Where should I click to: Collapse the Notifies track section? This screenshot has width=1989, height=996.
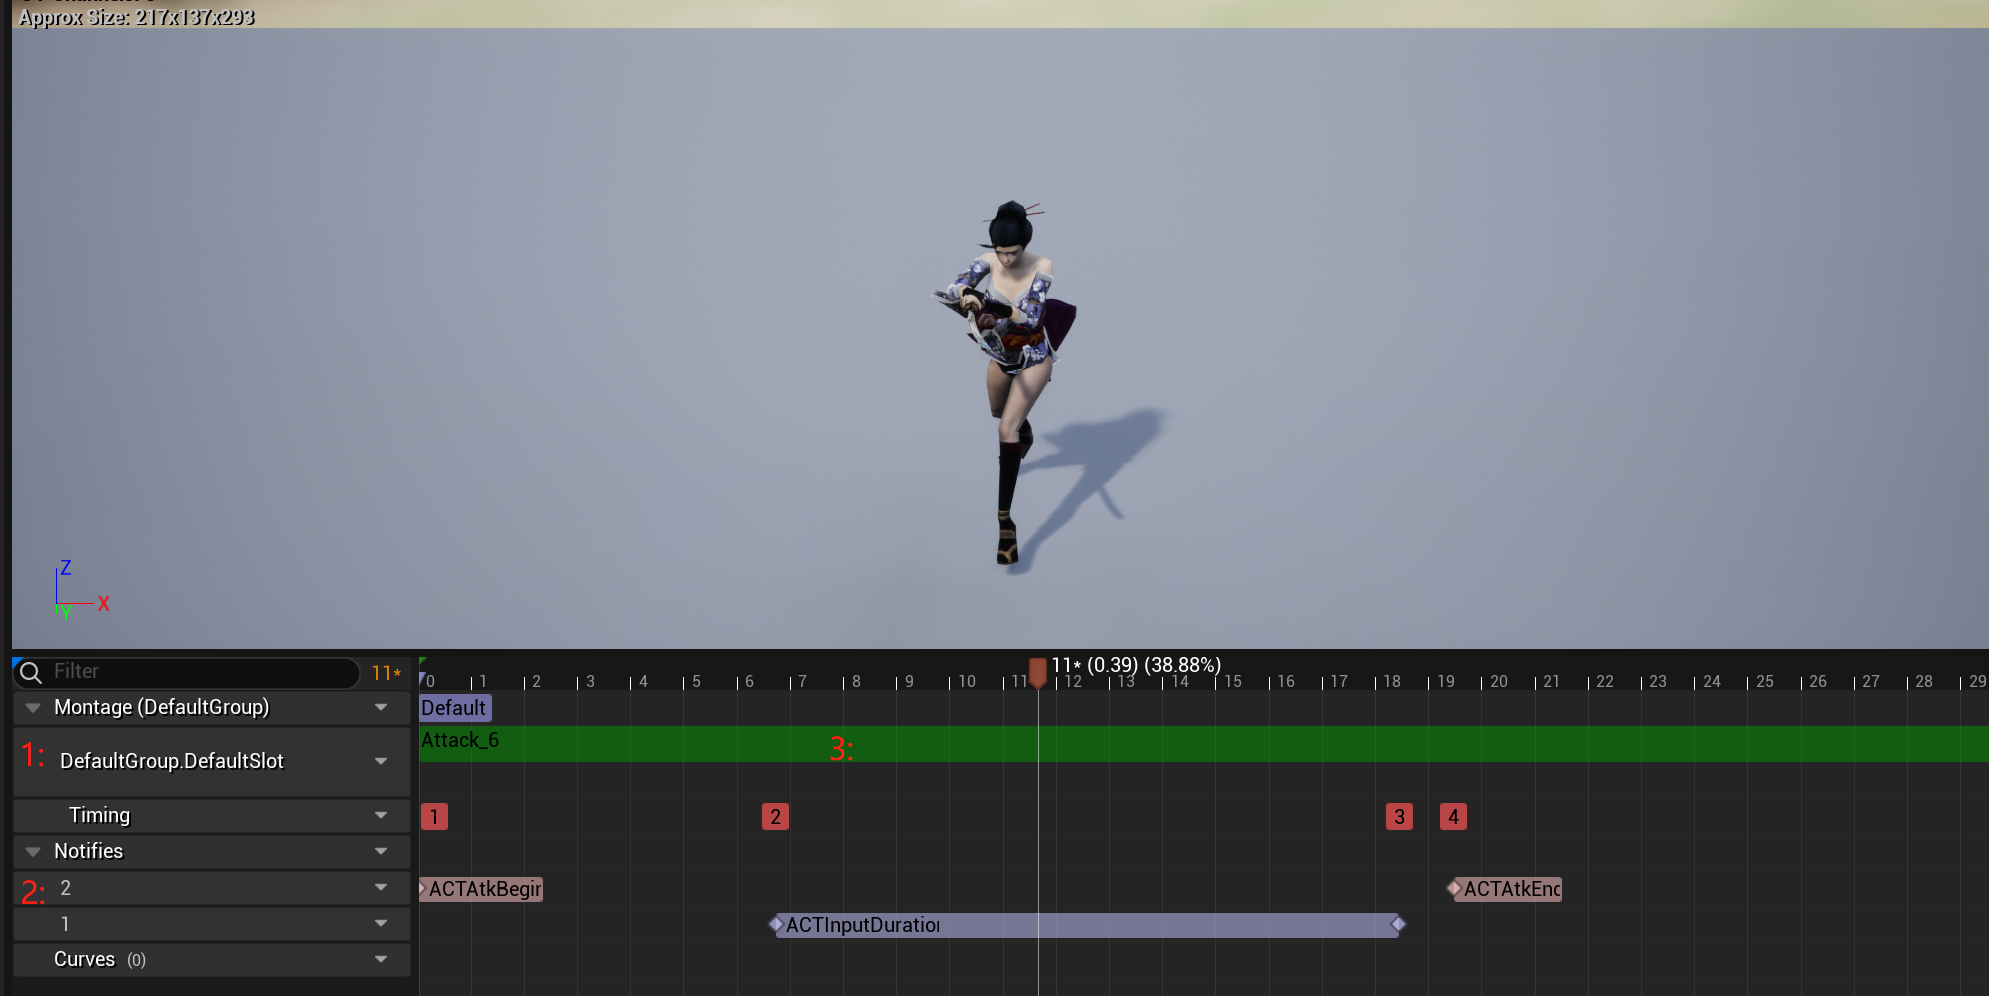[x=33, y=852]
